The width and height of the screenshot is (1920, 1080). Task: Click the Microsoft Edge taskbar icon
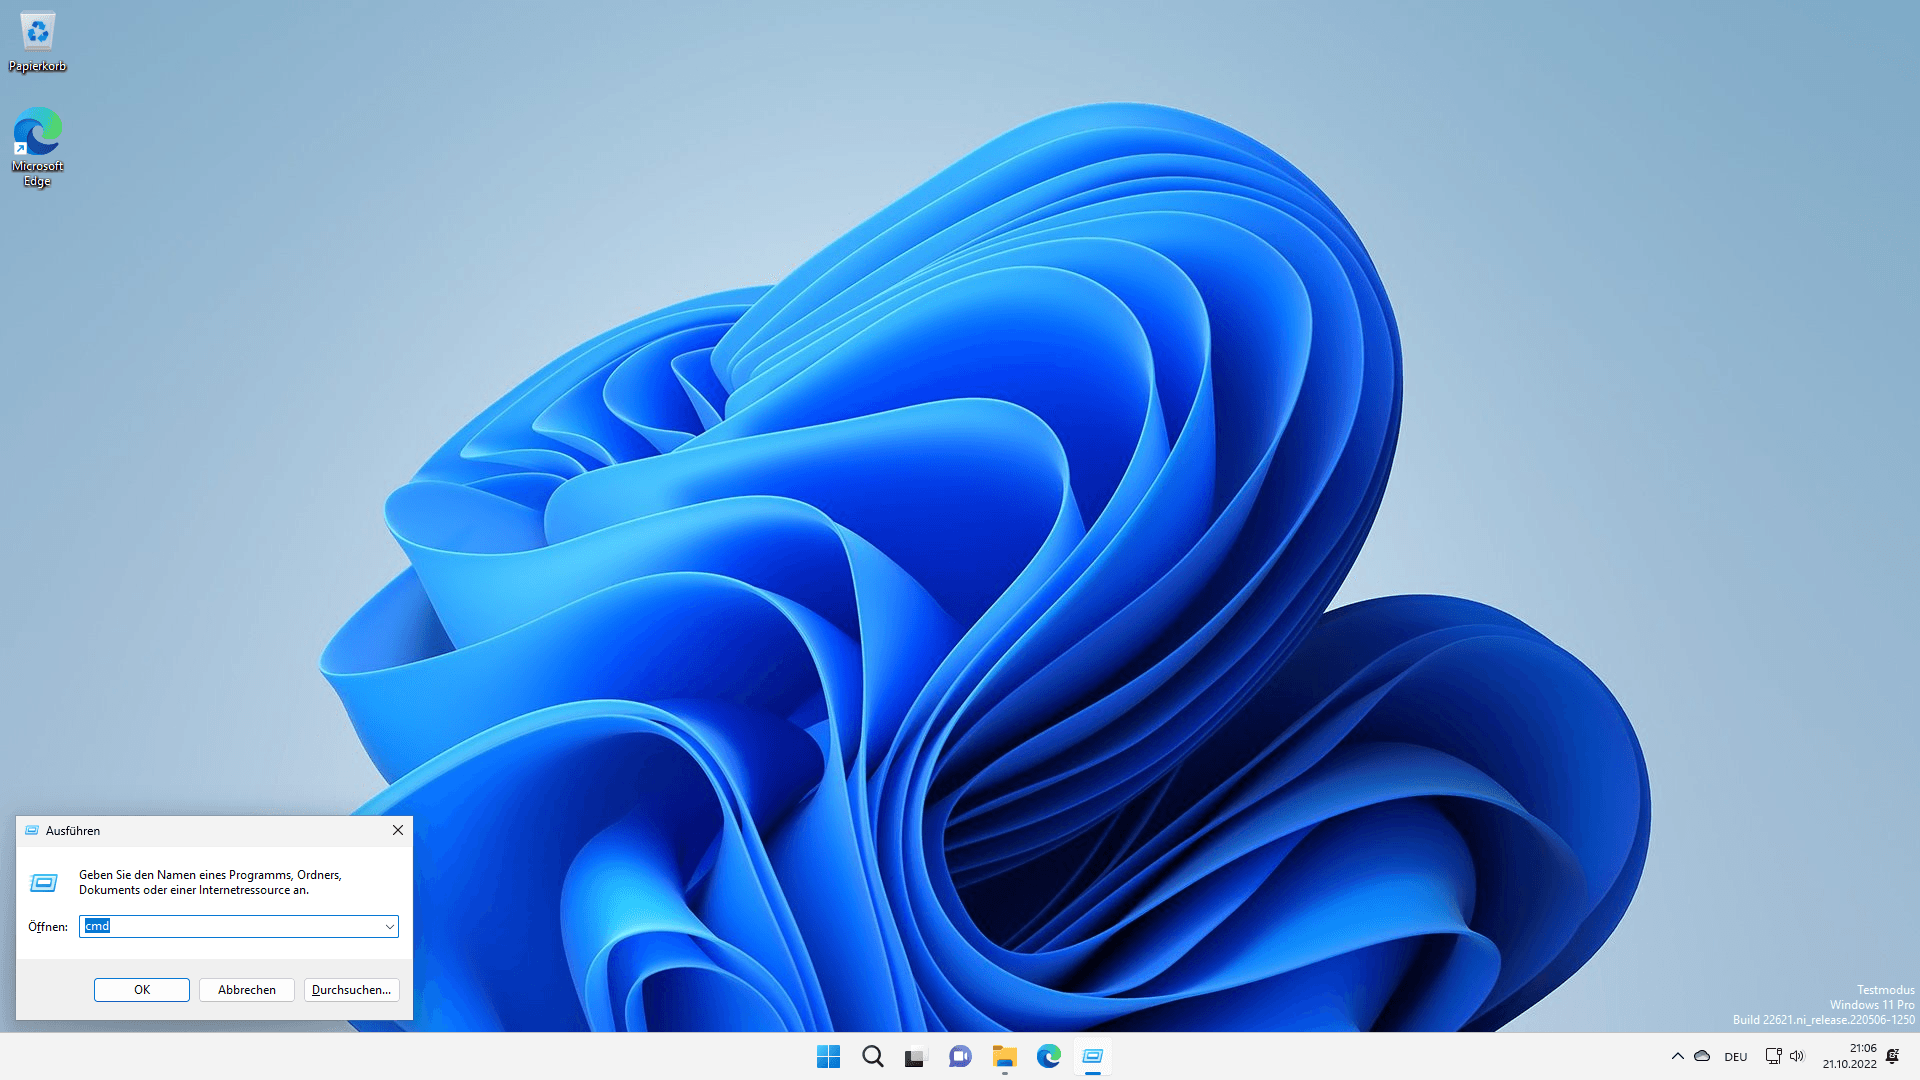(x=1048, y=1055)
